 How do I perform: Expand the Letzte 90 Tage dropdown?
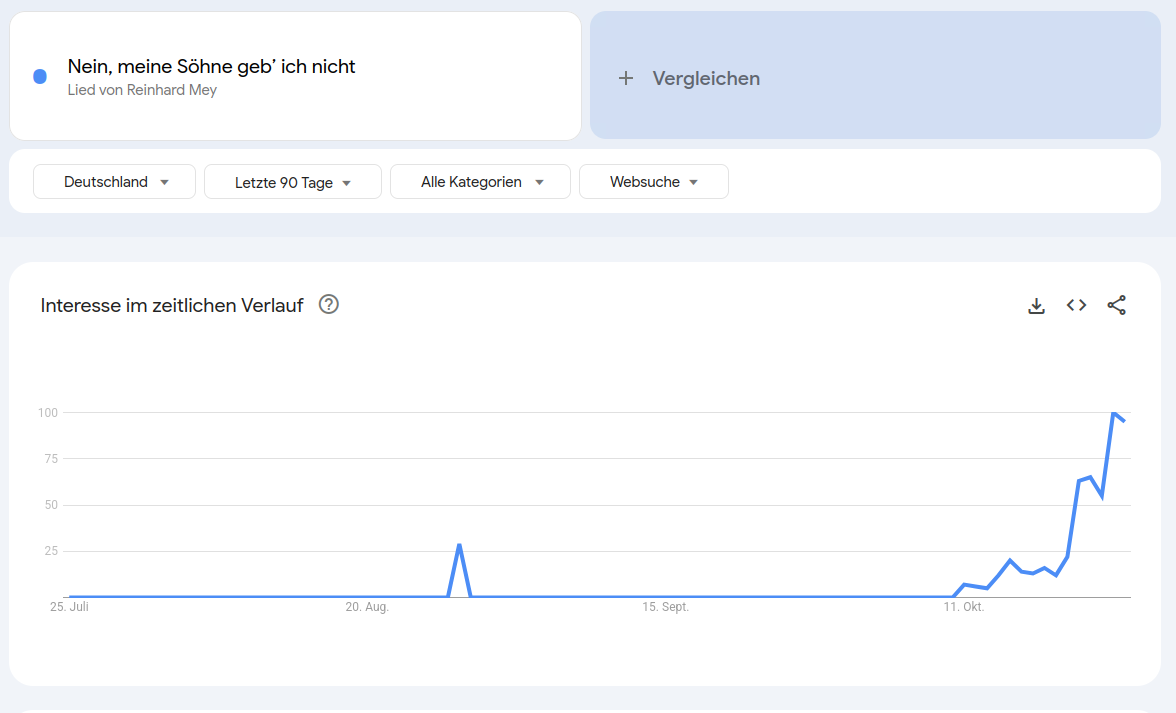coord(293,182)
